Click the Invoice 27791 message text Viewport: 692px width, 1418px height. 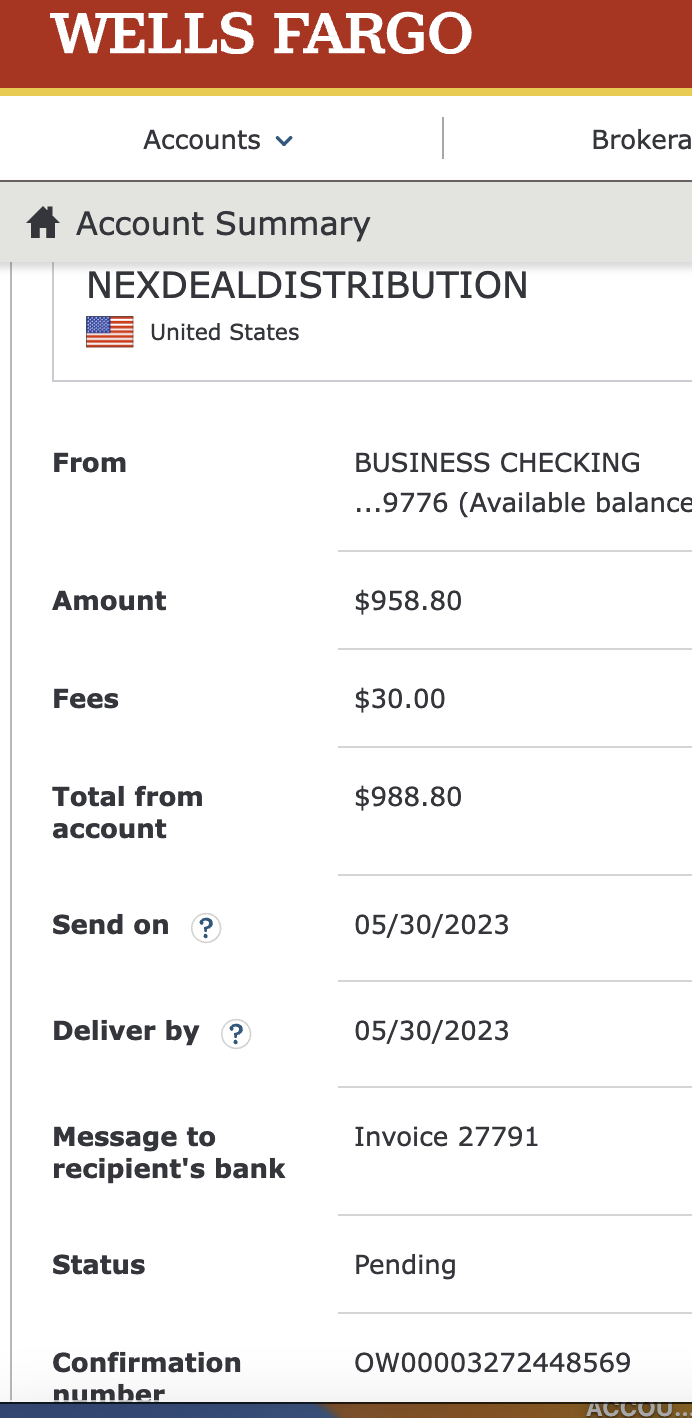coord(446,1137)
